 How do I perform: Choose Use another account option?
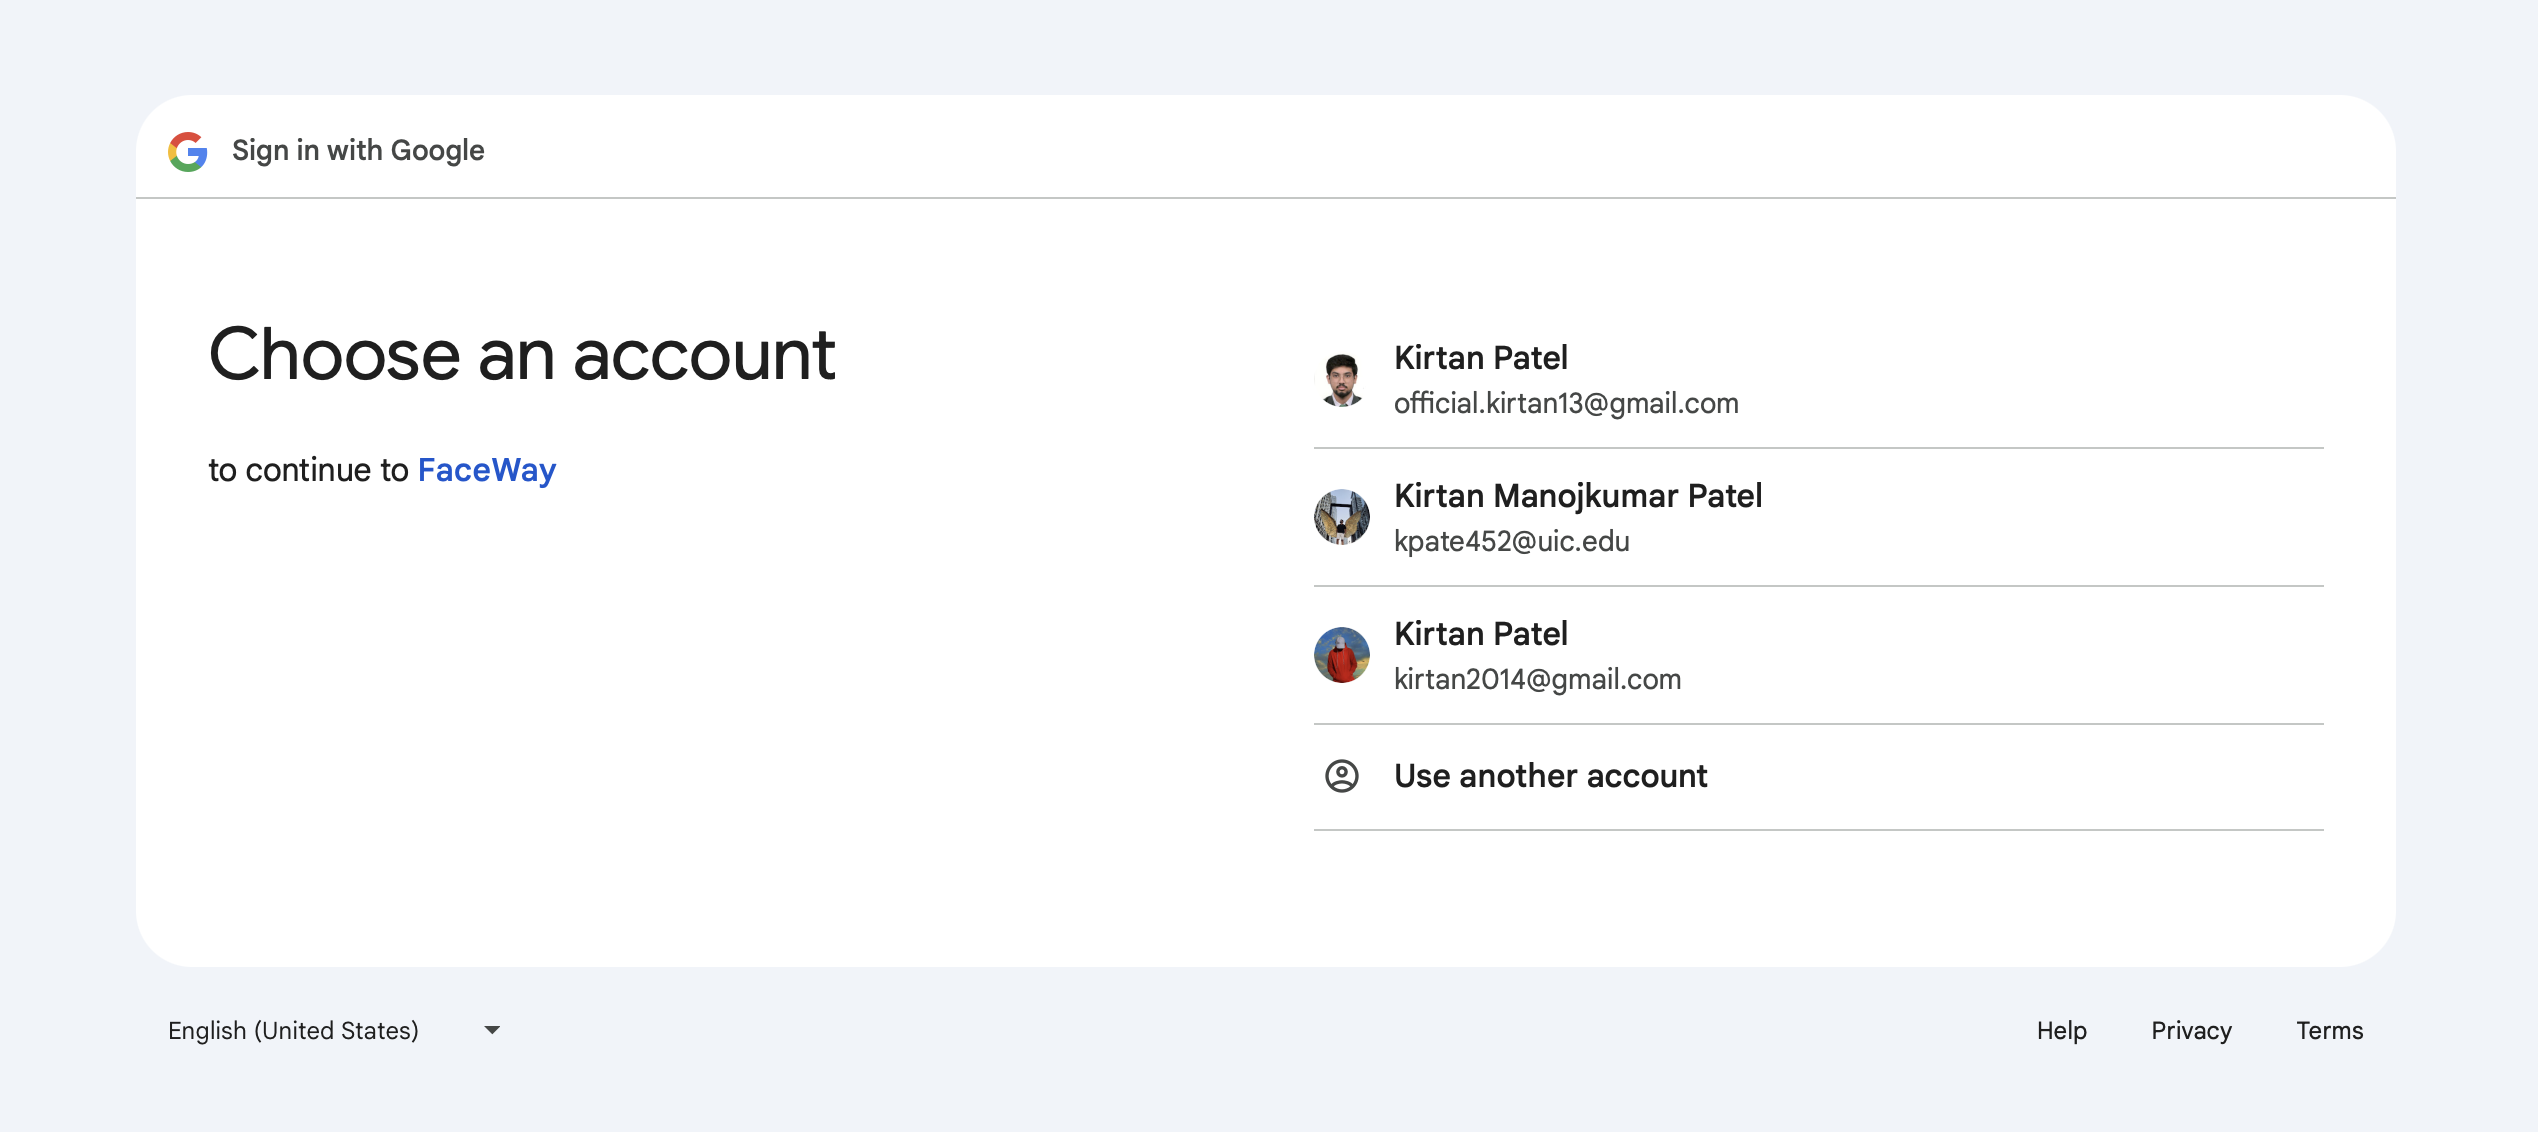(1550, 776)
